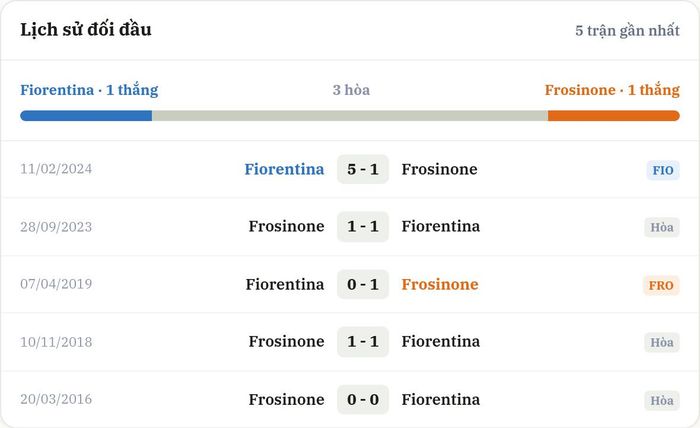The height and width of the screenshot is (428, 700).
Task: Click the orange Frosinone winner name
Action: (x=440, y=284)
